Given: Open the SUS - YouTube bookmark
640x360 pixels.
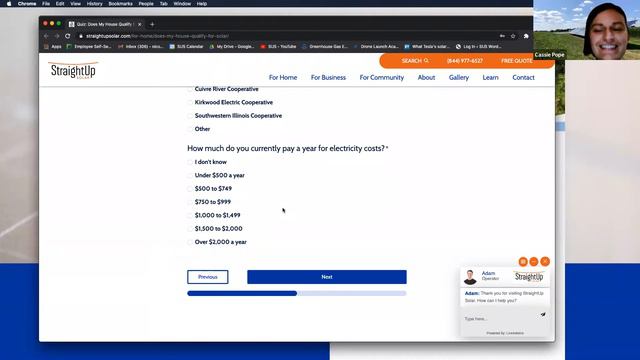Looking at the screenshot, I should tap(278, 47).
